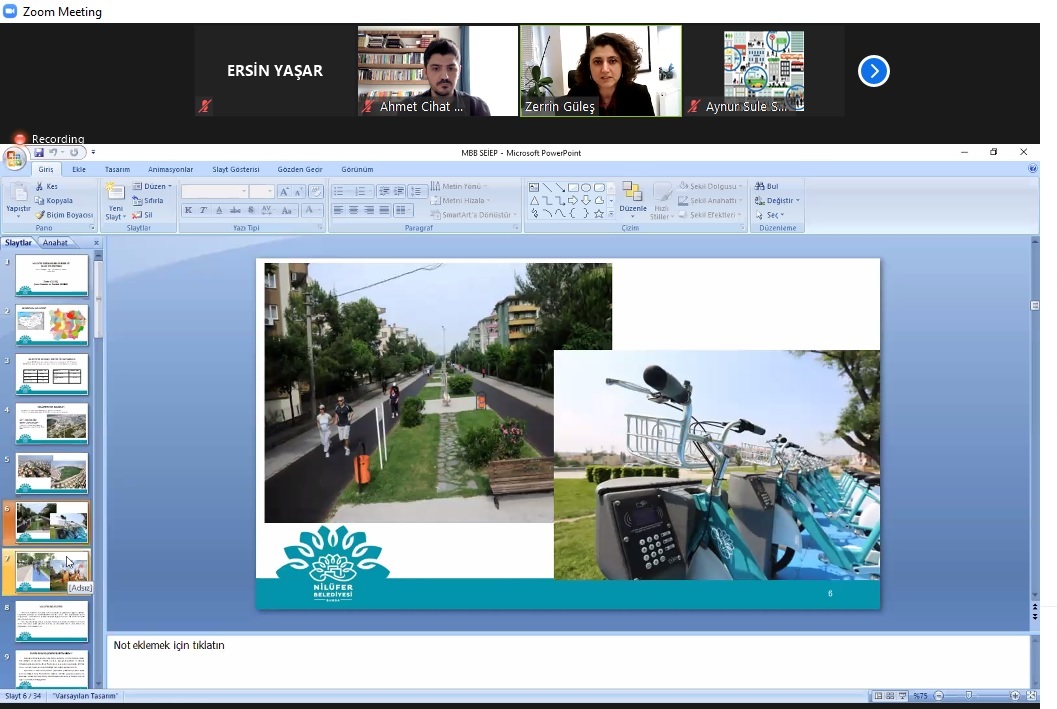This screenshot has width=1057, height=709.
Task: Switch to the Anahat outline tab
Action: 55,243
